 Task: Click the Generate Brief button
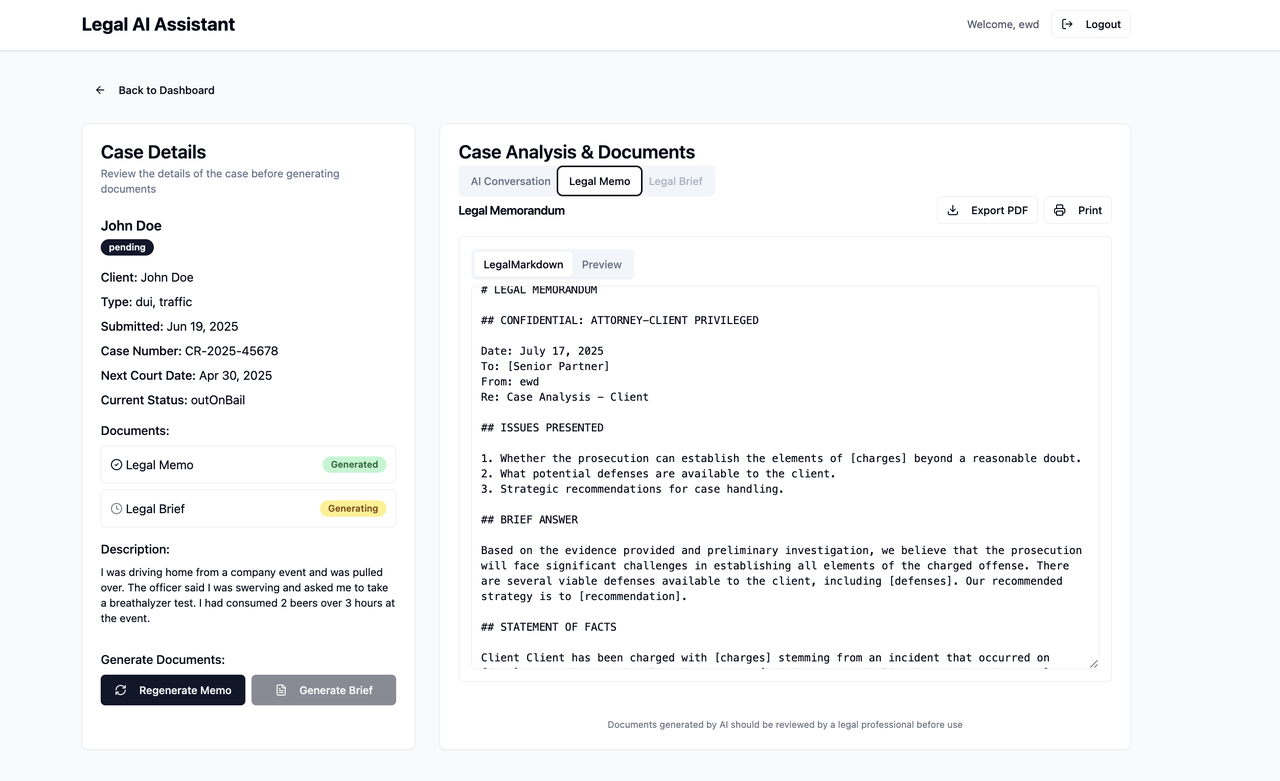[323, 690]
